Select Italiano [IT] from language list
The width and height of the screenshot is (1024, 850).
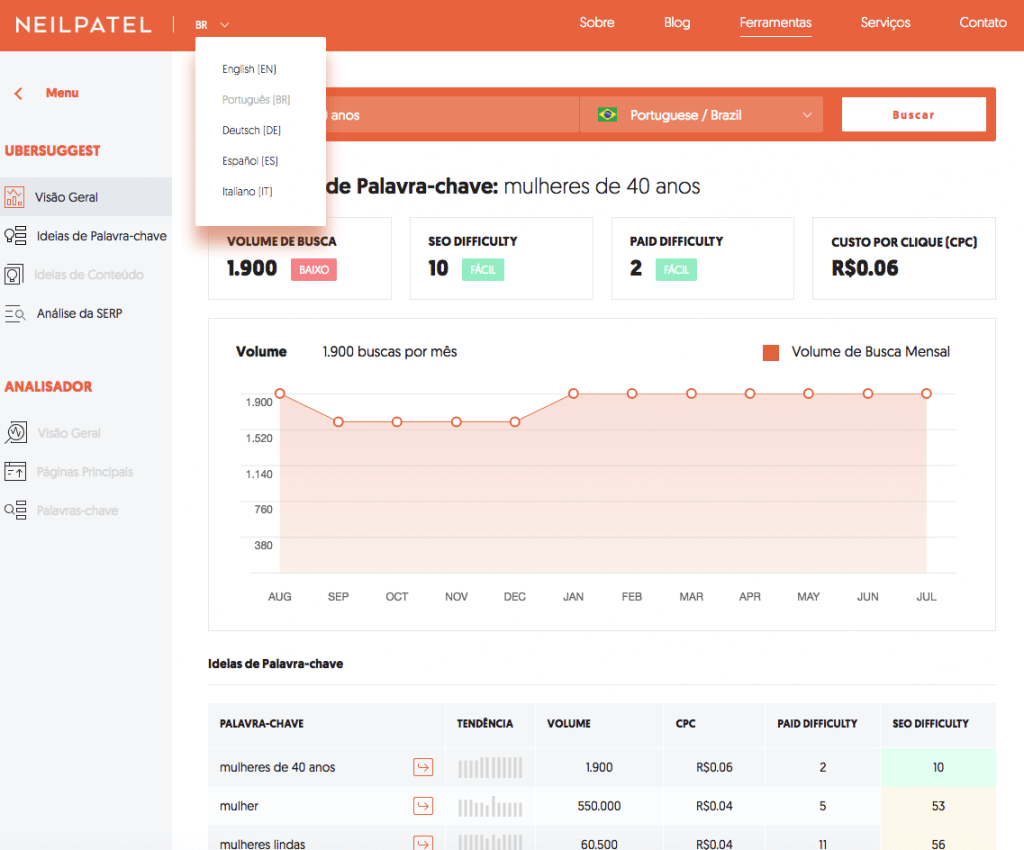pyautogui.click(x=247, y=191)
